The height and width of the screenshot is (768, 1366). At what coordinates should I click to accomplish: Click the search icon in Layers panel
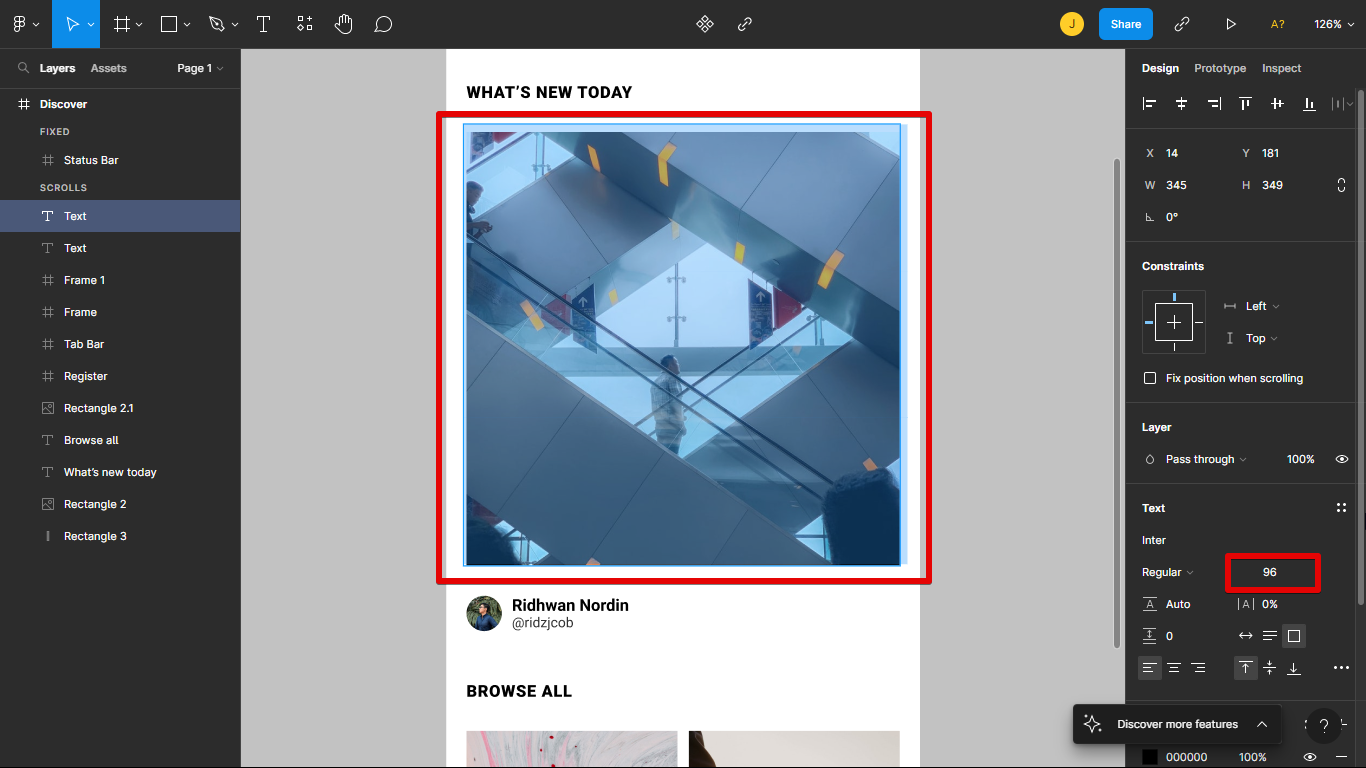pyautogui.click(x=23, y=68)
